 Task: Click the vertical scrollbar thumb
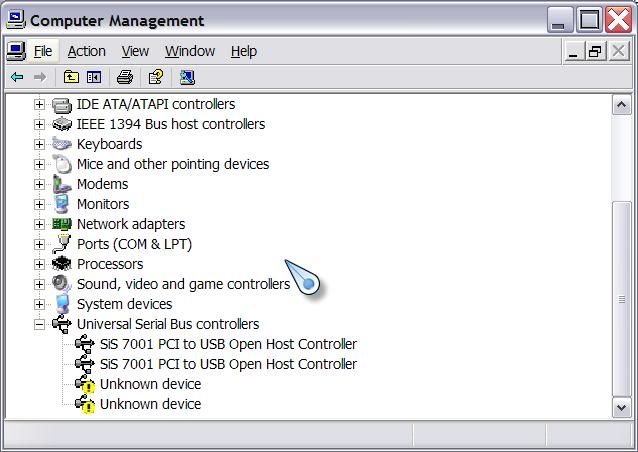(621, 299)
